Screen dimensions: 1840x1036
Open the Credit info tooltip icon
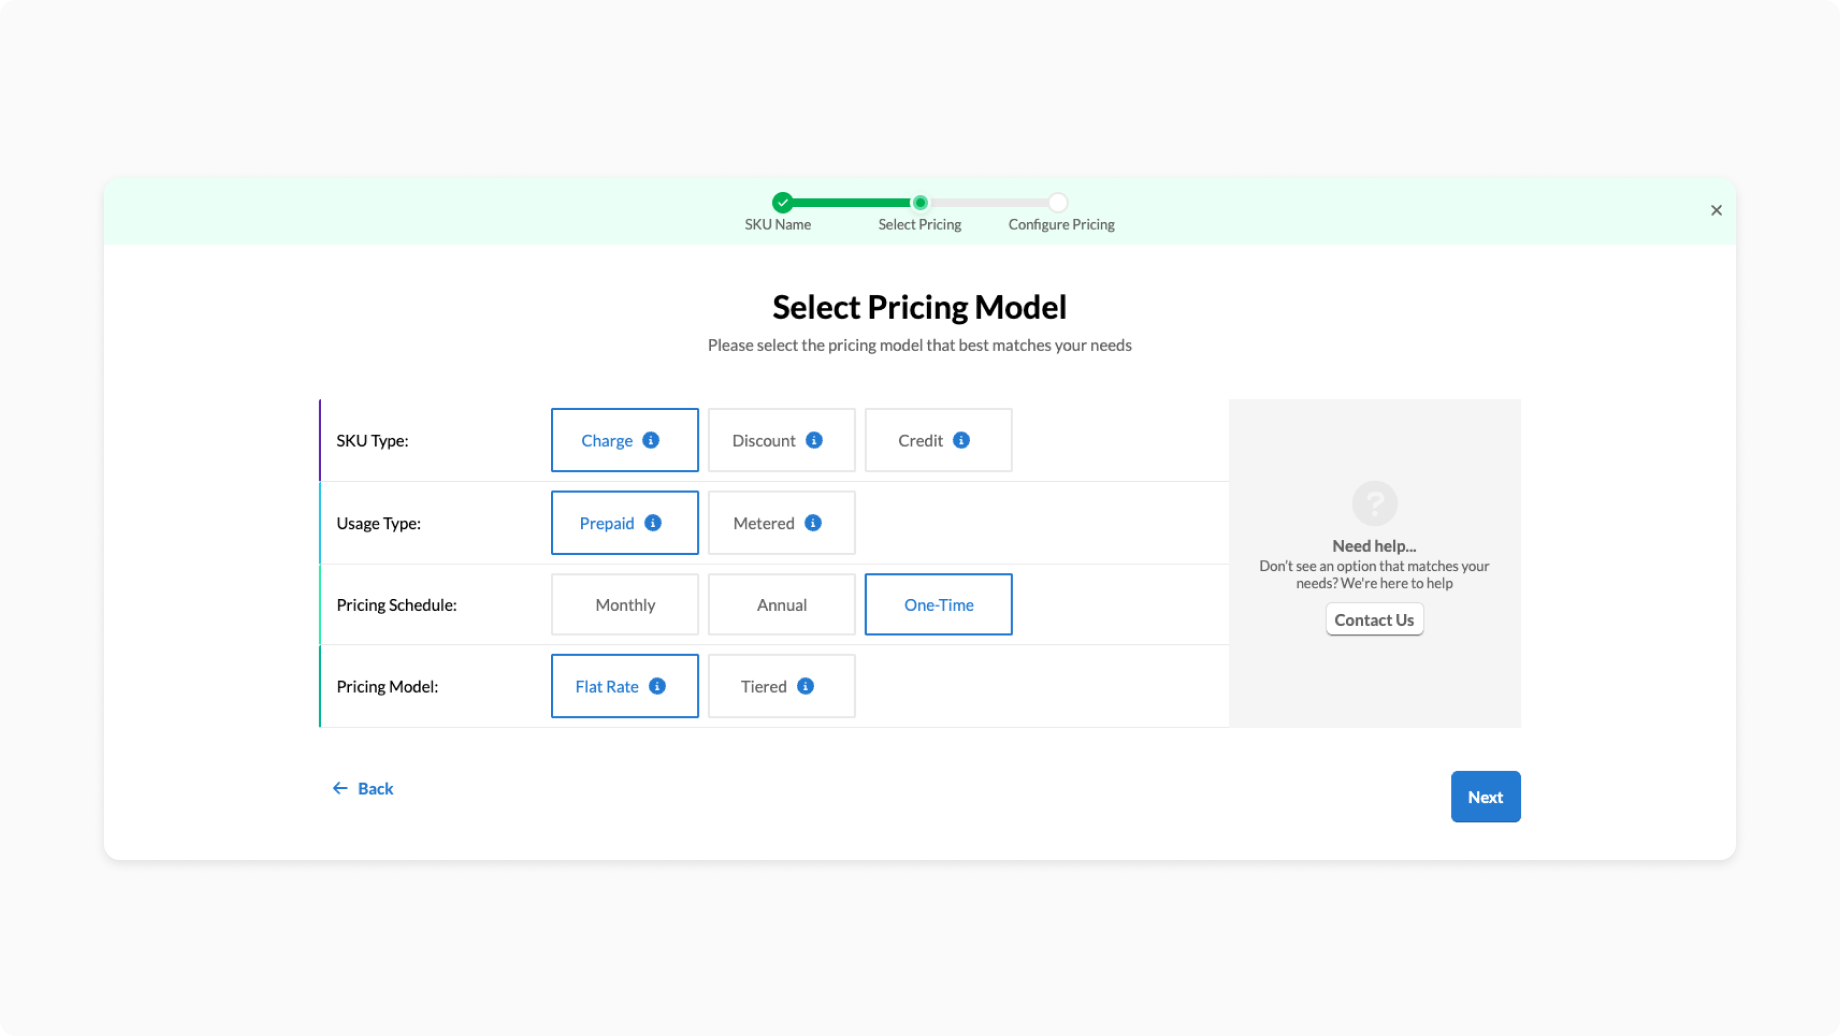[961, 440]
